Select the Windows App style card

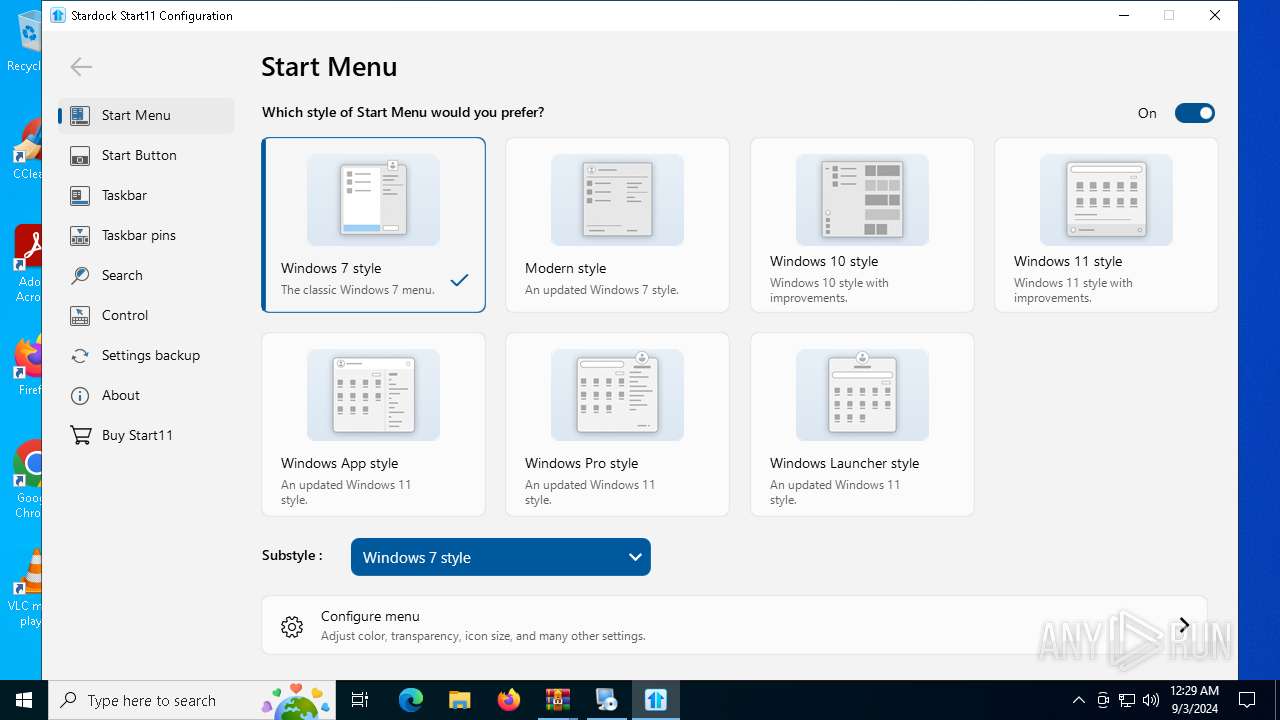373,425
